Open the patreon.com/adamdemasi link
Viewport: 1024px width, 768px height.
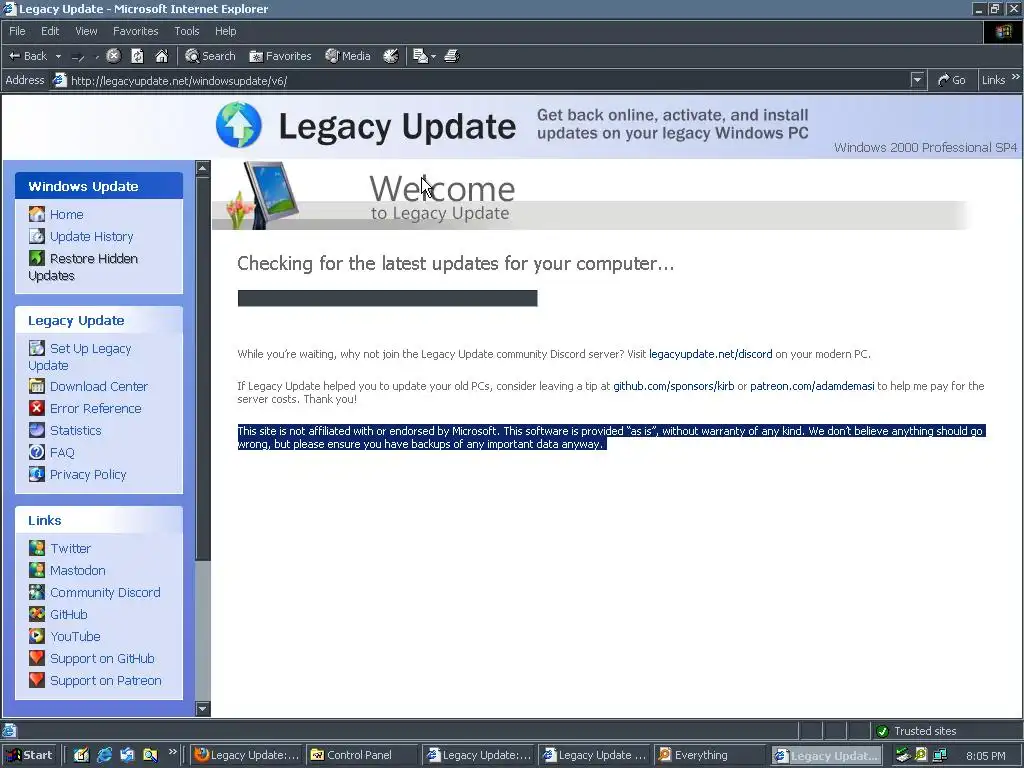coord(812,386)
